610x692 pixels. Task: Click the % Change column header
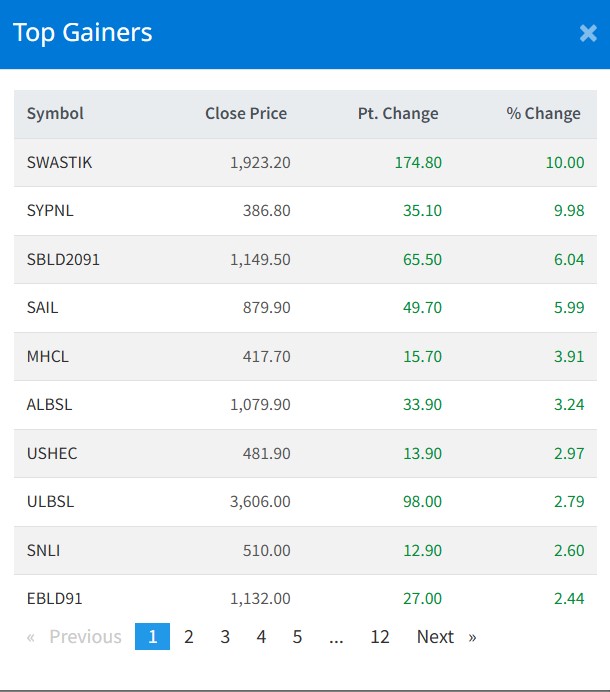(543, 113)
